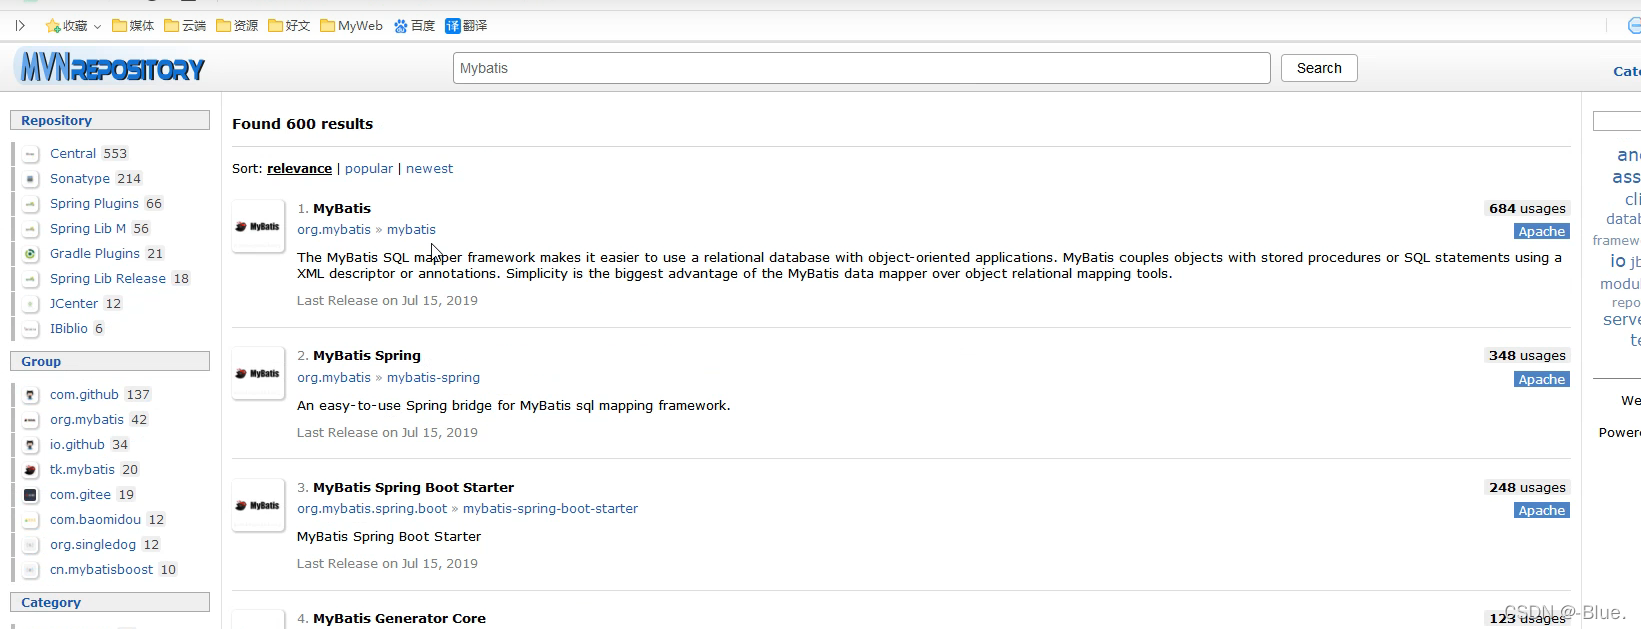Click the Gradle Plugins repository icon
Screen dimensions: 1641x629
click(31, 254)
